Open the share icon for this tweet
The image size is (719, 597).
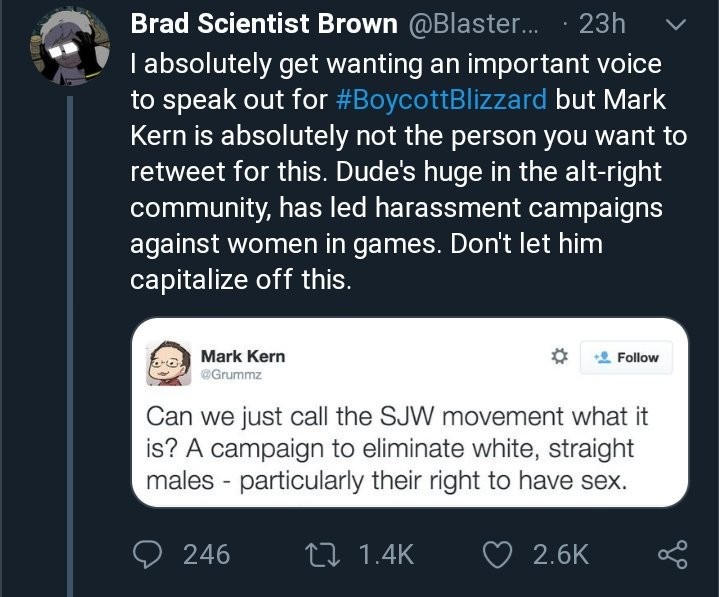[x=674, y=554]
